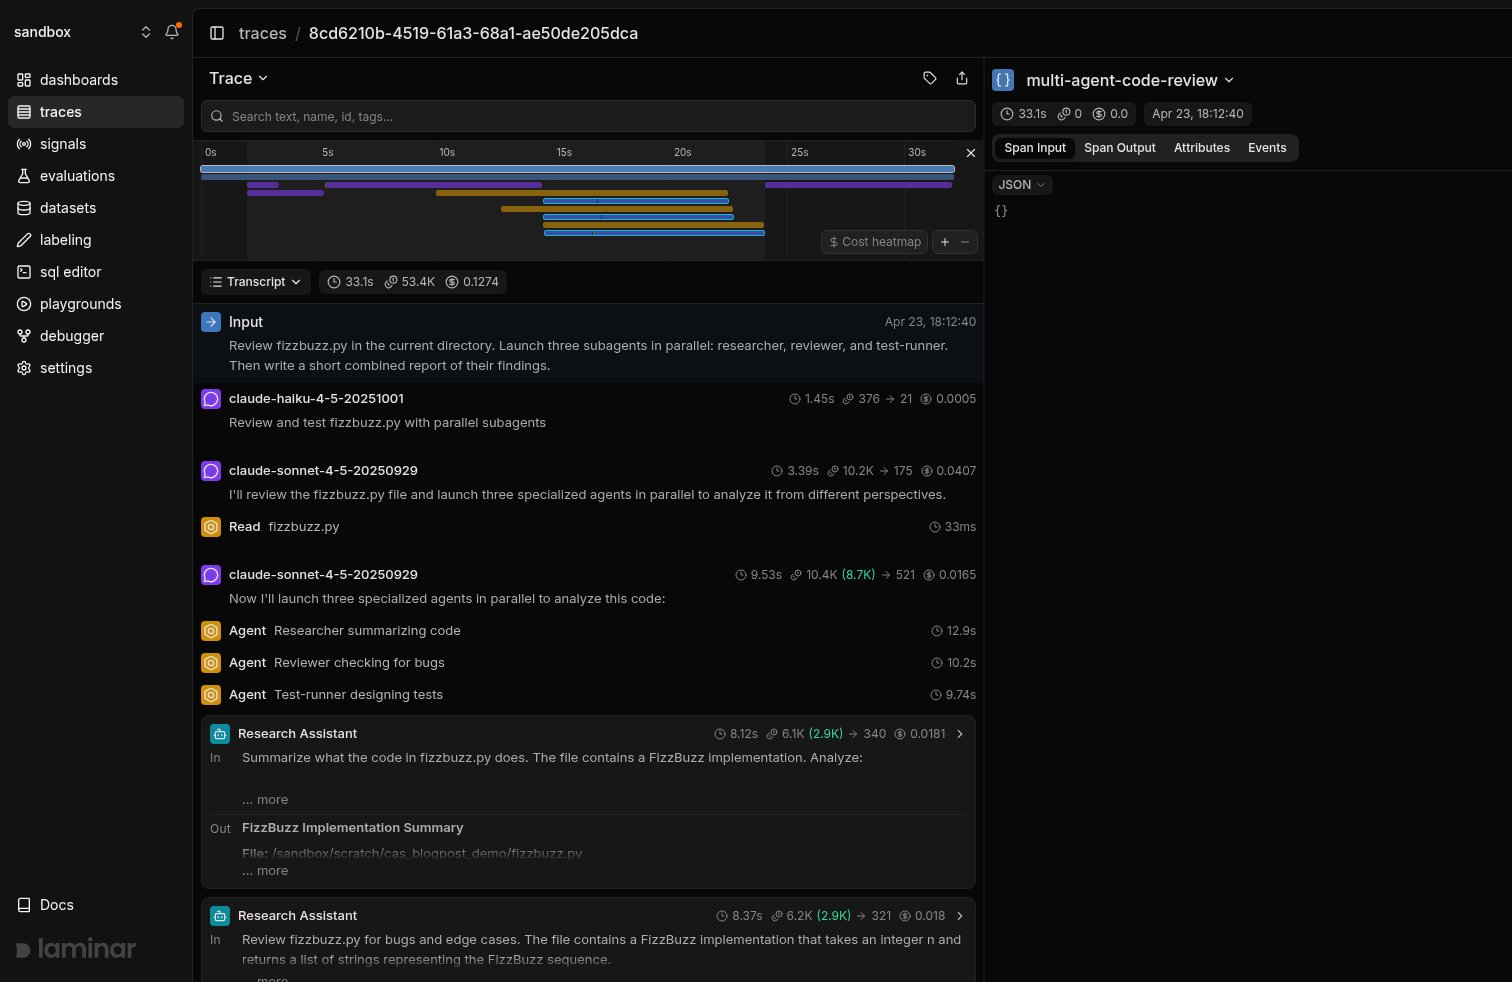Select the Input row icon
This screenshot has width=1512, height=982.
pos(211,322)
